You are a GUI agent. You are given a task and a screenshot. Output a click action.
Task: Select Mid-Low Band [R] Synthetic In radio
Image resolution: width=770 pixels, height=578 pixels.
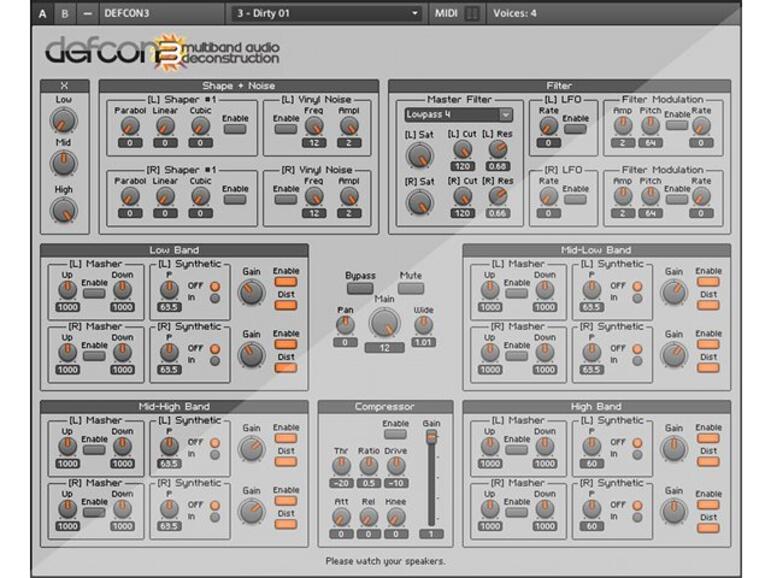pos(637,361)
